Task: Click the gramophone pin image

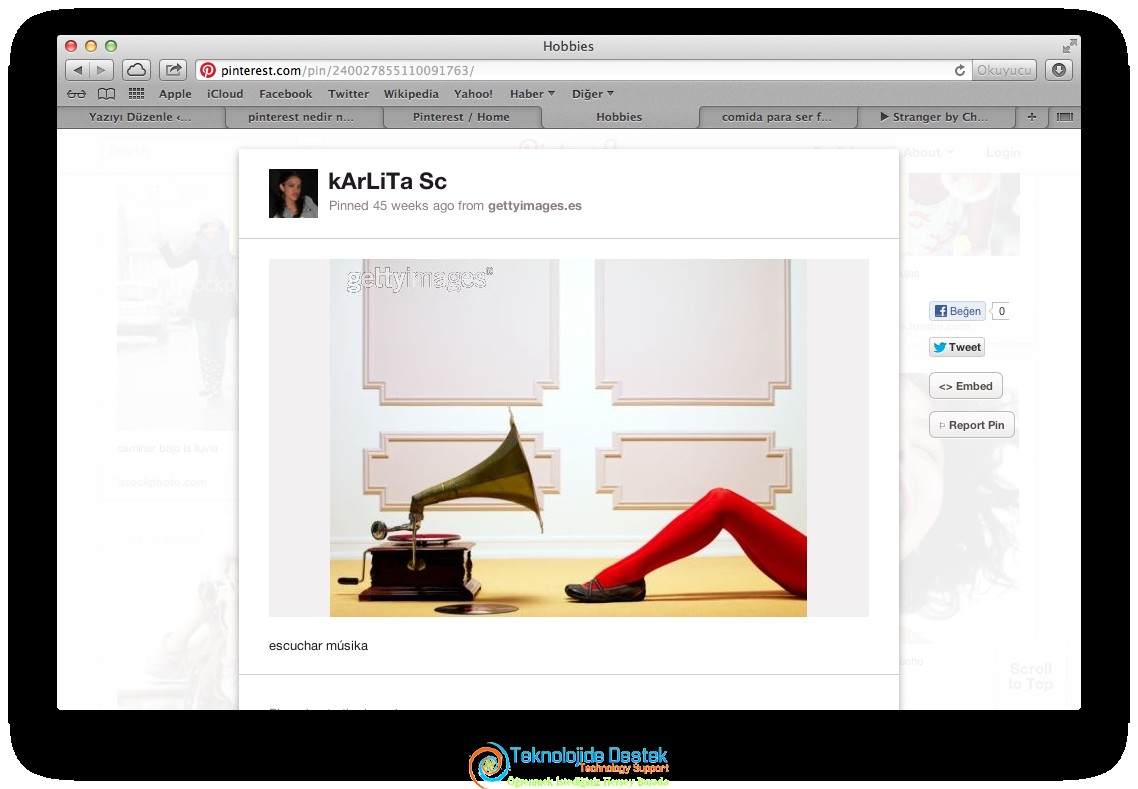Action: (568, 438)
